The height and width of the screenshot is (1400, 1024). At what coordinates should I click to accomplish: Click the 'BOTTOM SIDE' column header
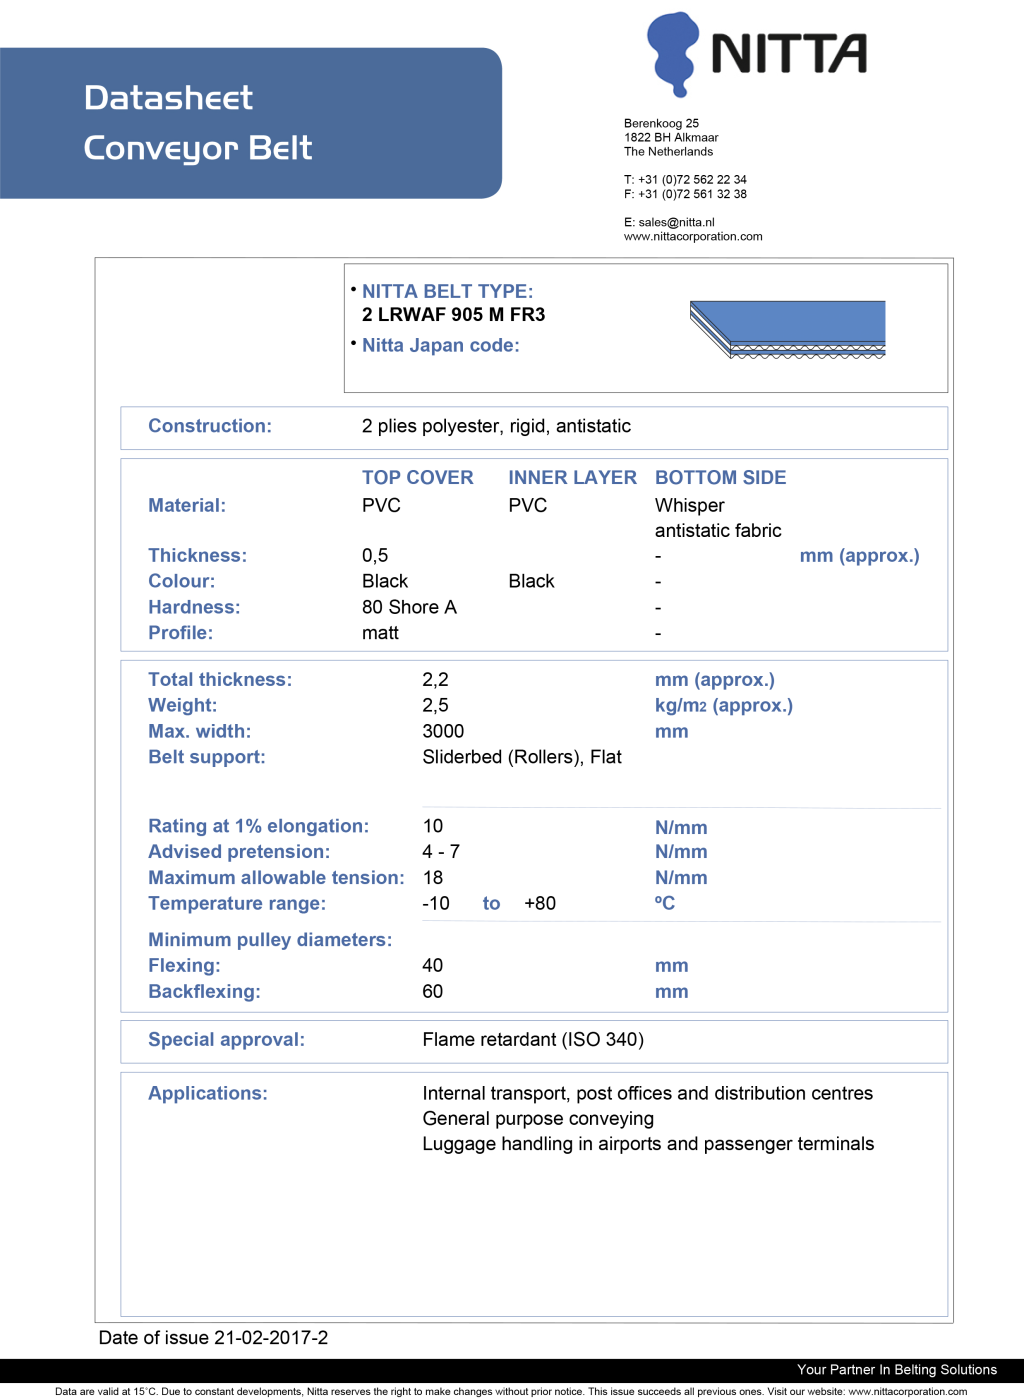721,478
